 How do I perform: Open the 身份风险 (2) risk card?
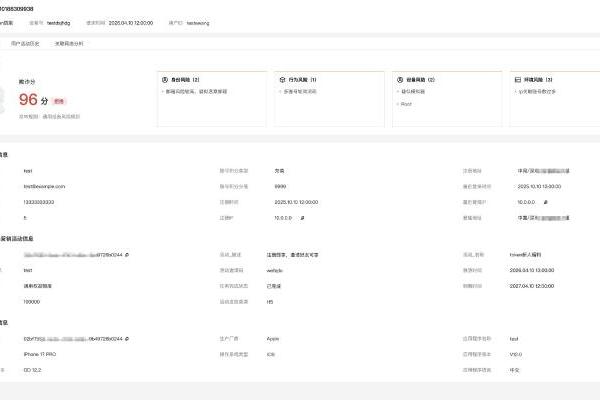click(x=212, y=99)
